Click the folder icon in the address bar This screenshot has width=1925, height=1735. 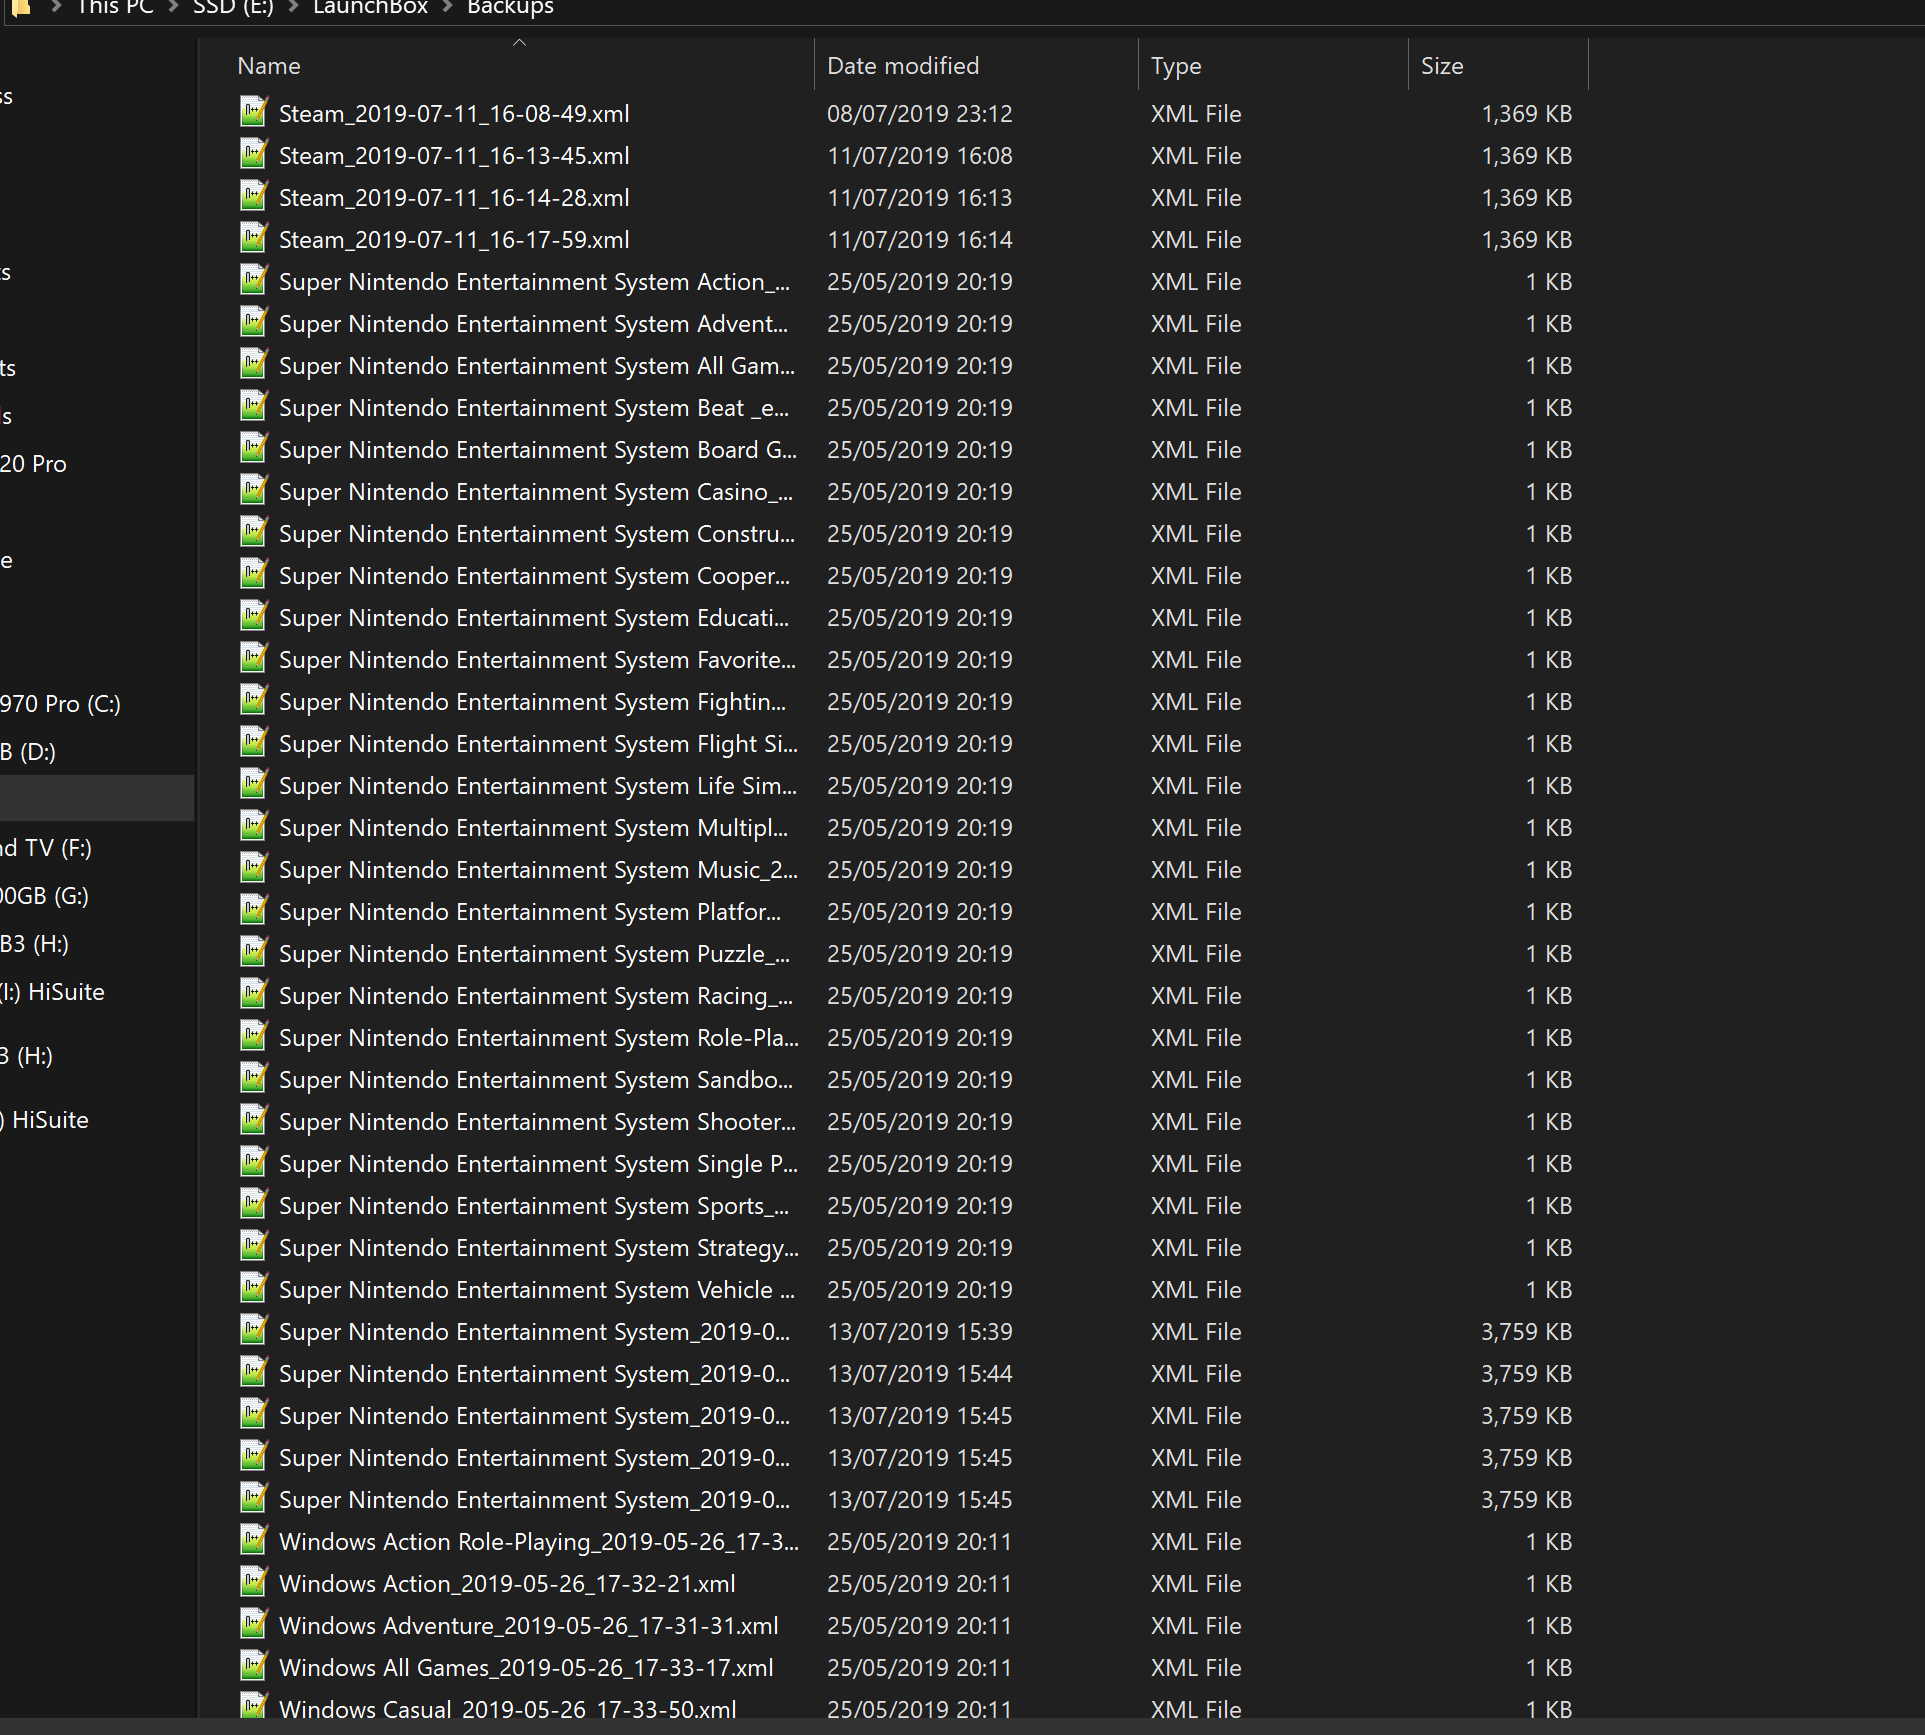pos(20,7)
